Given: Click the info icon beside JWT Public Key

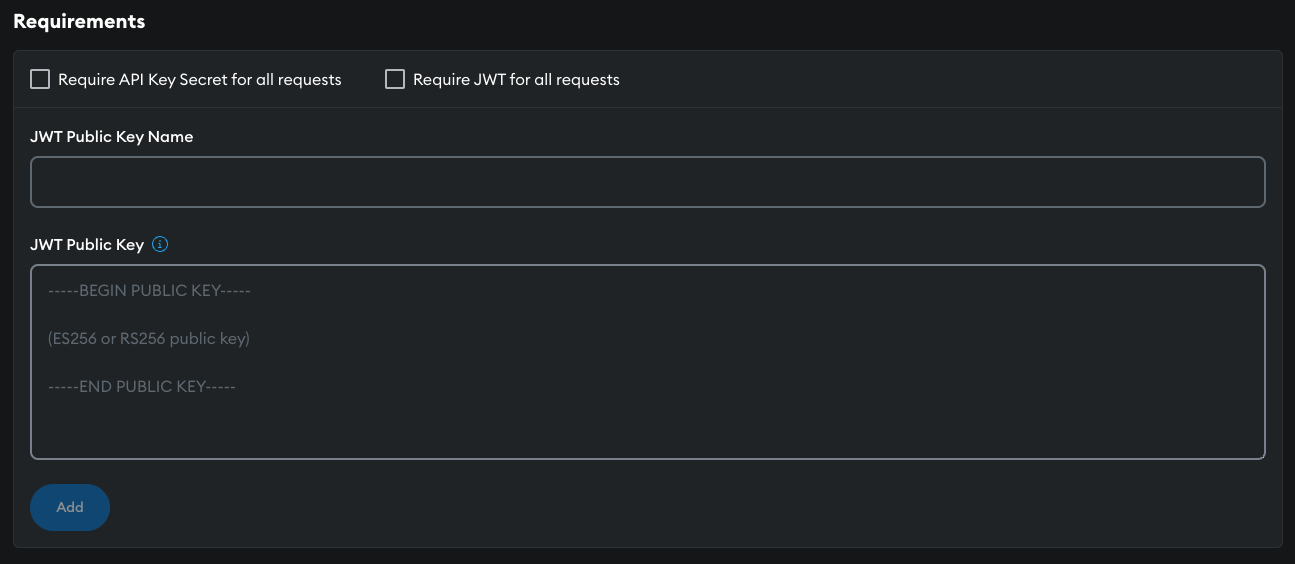Looking at the screenshot, I should click(160, 244).
